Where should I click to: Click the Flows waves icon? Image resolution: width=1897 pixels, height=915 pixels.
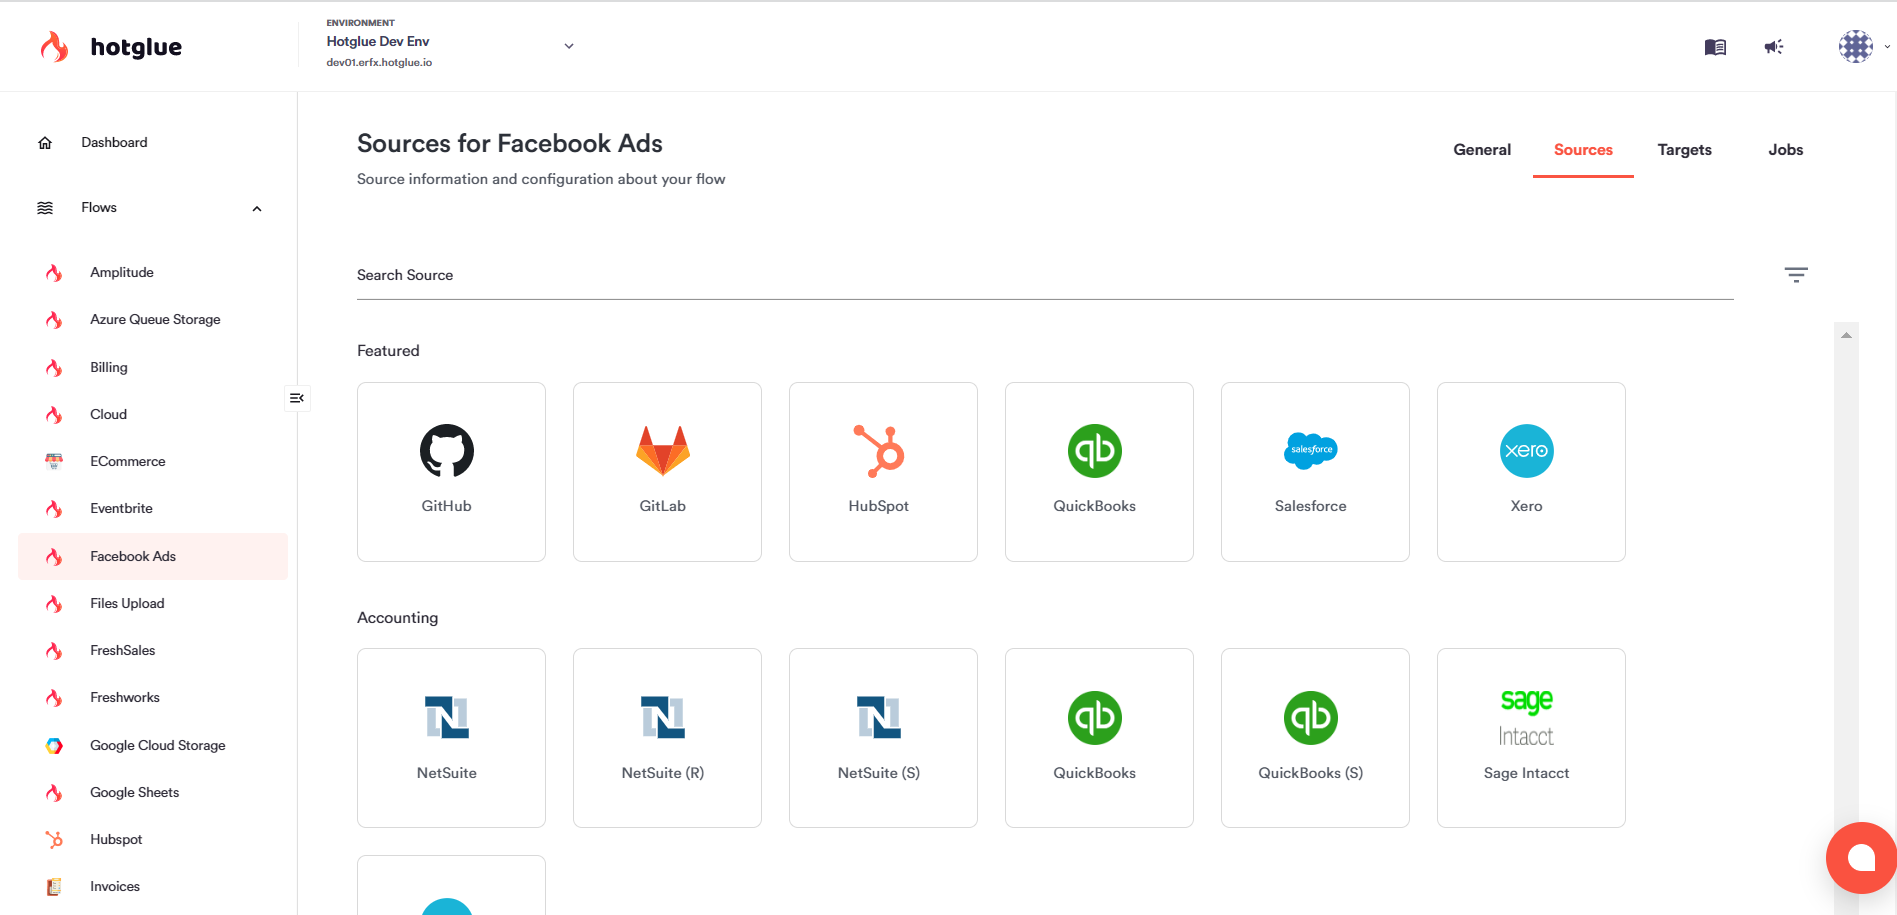click(x=45, y=208)
